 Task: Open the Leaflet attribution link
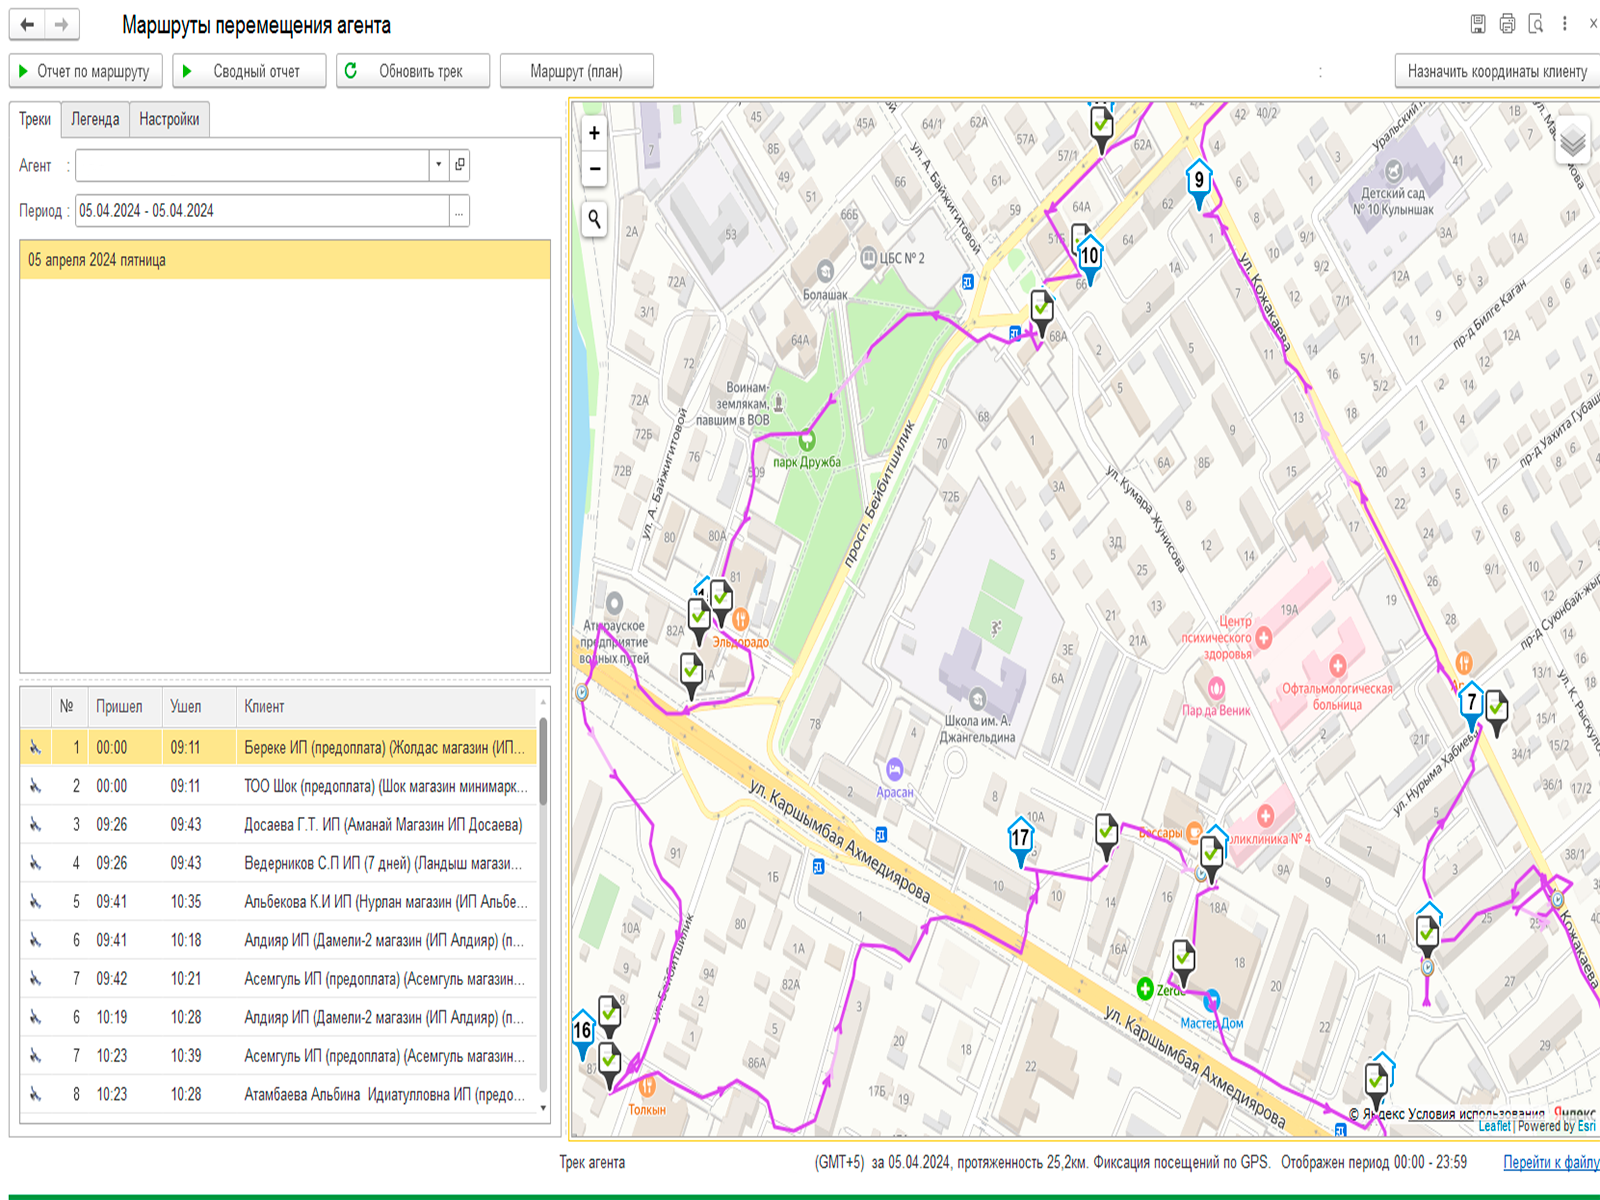point(1494,1126)
